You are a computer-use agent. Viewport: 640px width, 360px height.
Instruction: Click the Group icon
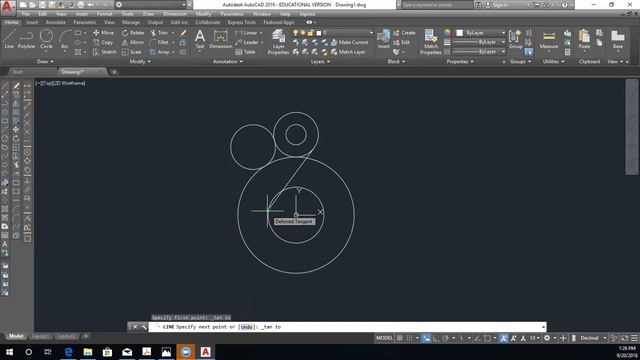[x=515, y=39]
